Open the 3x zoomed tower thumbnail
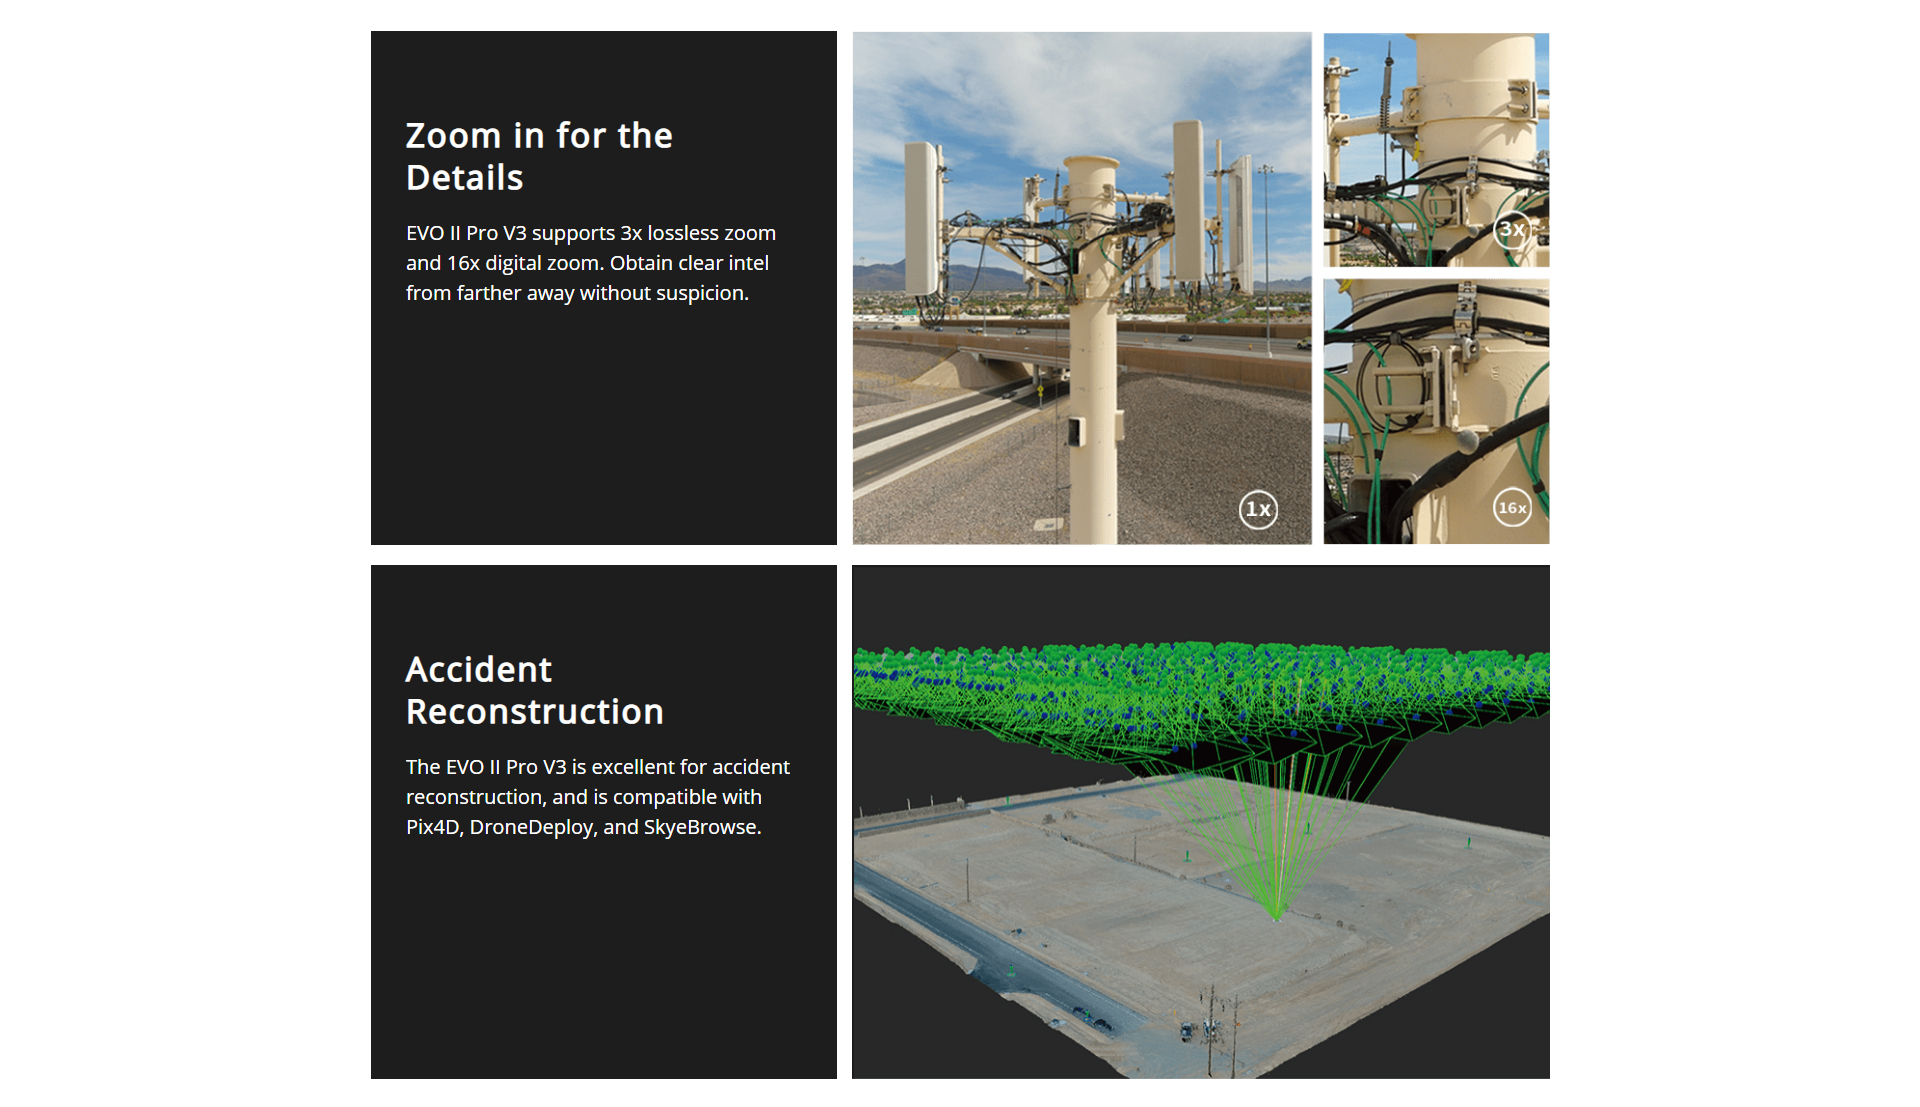 [1436, 149]
